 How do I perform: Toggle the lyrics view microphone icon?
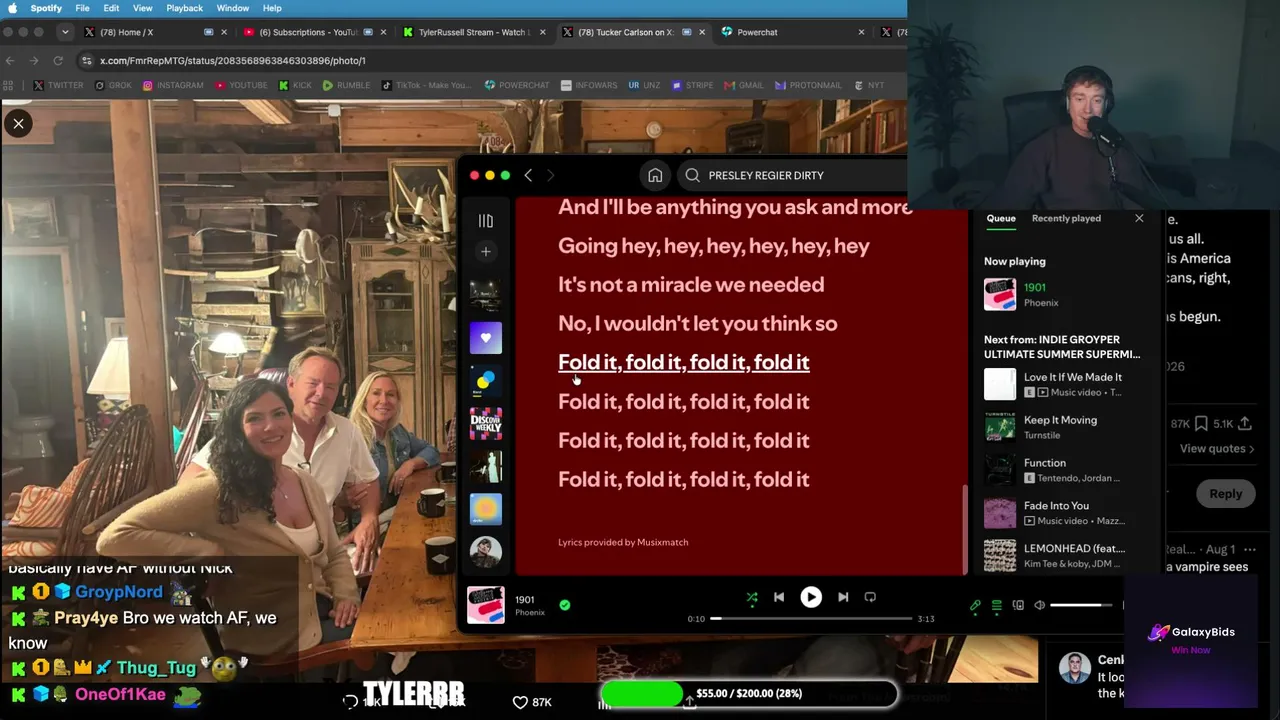(975, 605)
